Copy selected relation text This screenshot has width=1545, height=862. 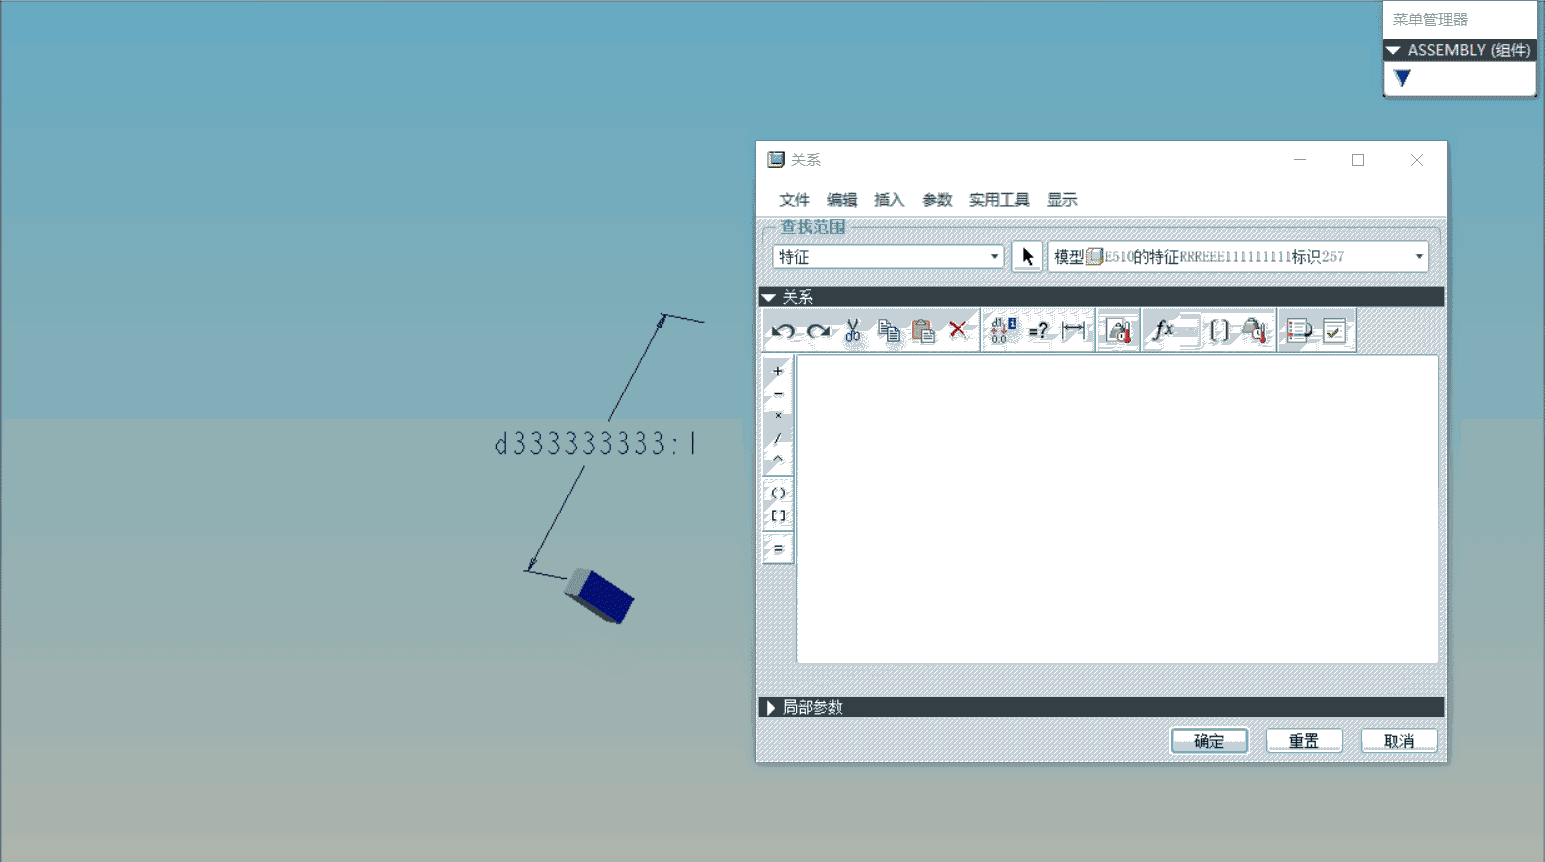[888, 331]
